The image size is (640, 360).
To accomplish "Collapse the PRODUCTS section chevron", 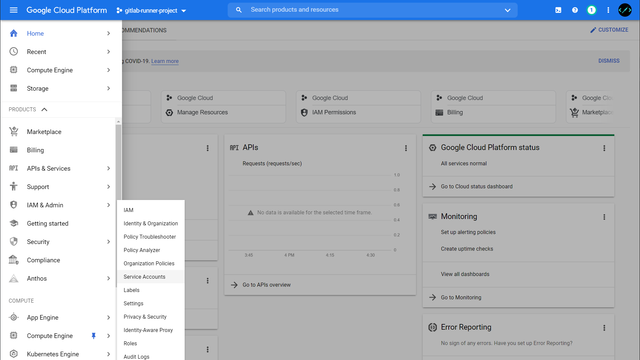I will pyautogui.click(x=44, y=109).
